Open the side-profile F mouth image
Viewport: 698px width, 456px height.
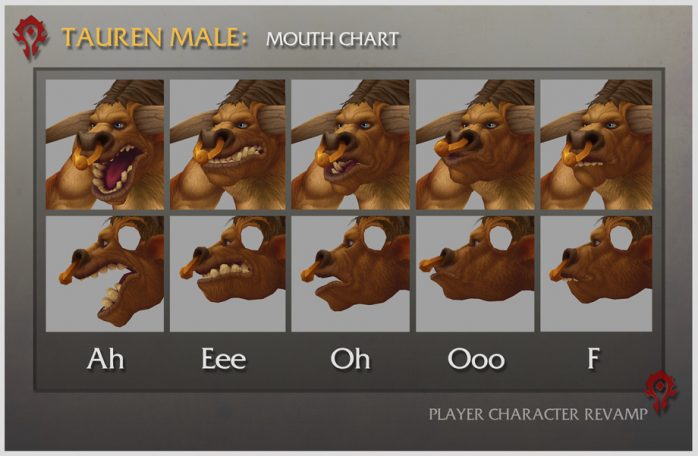(597, 274)
